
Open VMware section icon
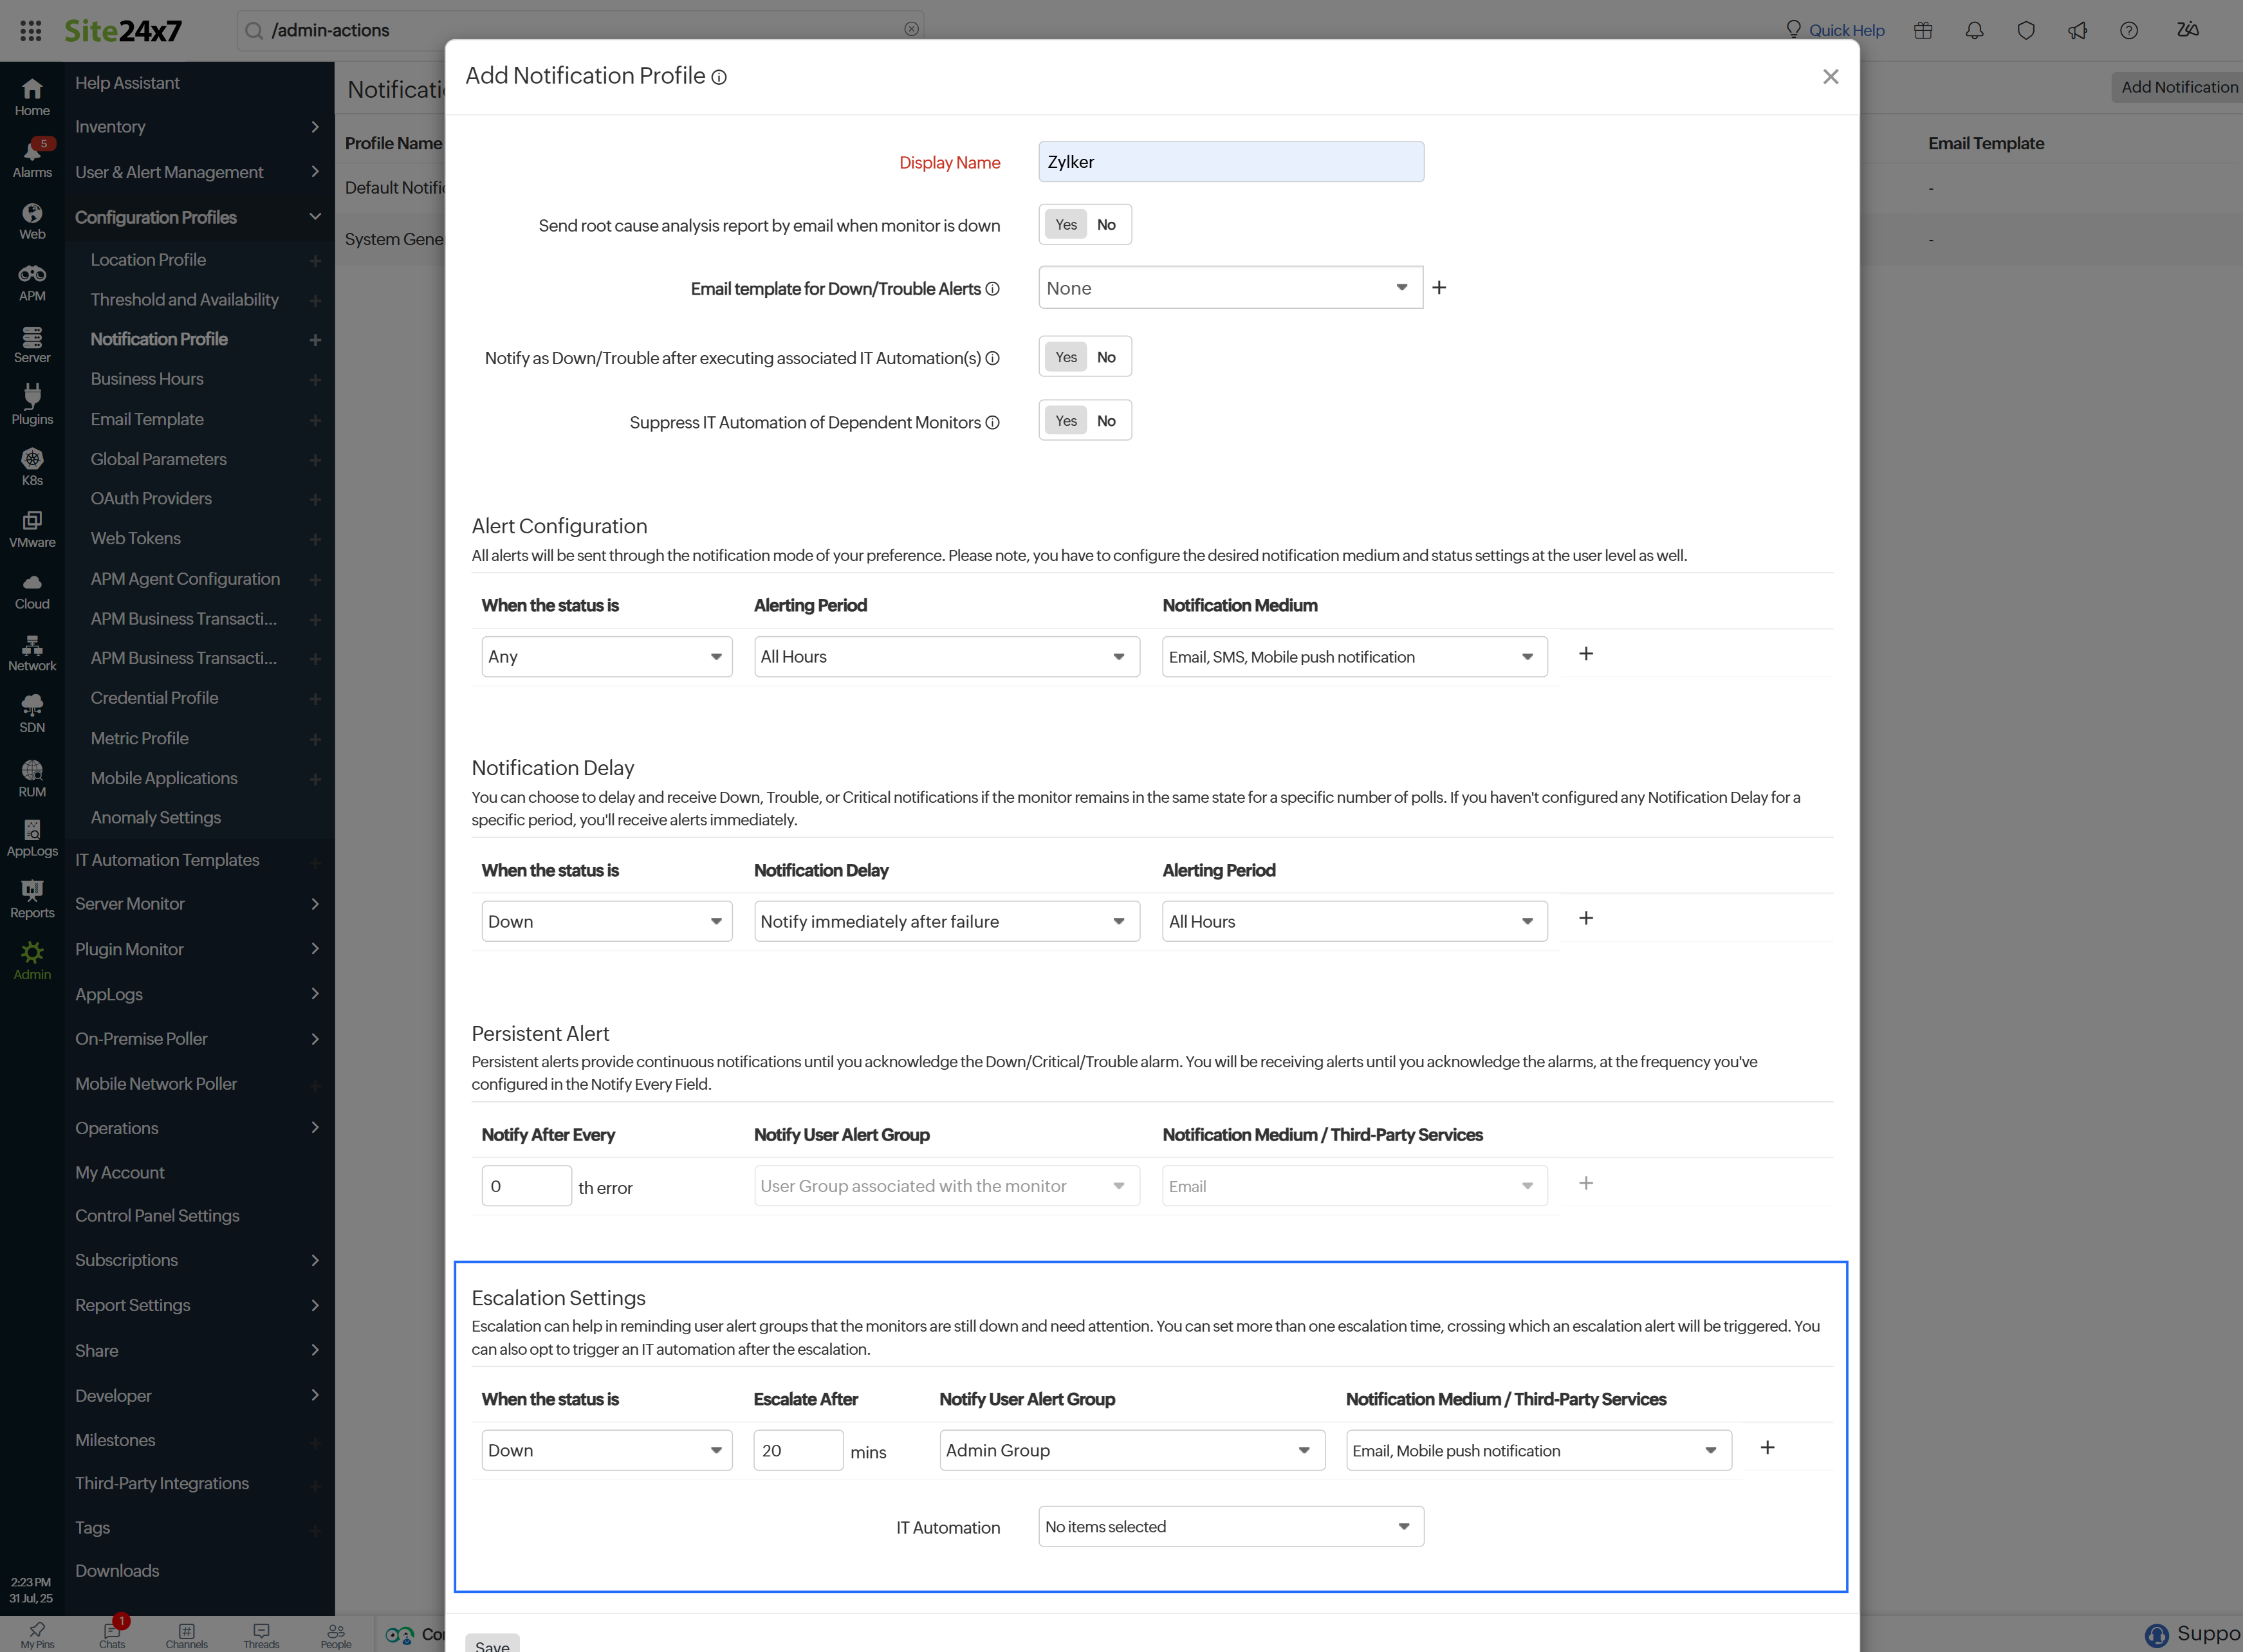tap(32, 530)
